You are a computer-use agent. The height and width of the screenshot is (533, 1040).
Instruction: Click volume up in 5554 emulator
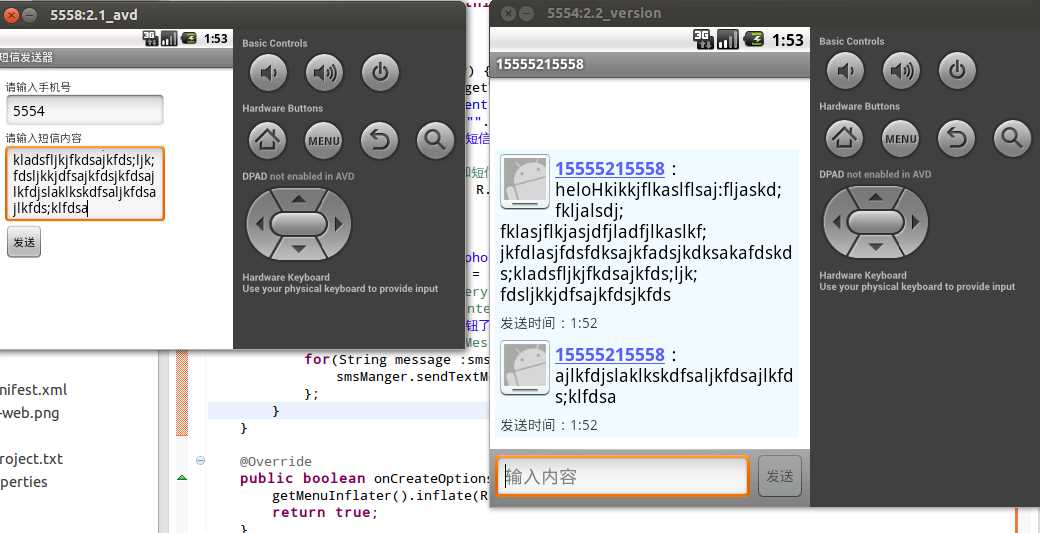[x=901, y=70]
